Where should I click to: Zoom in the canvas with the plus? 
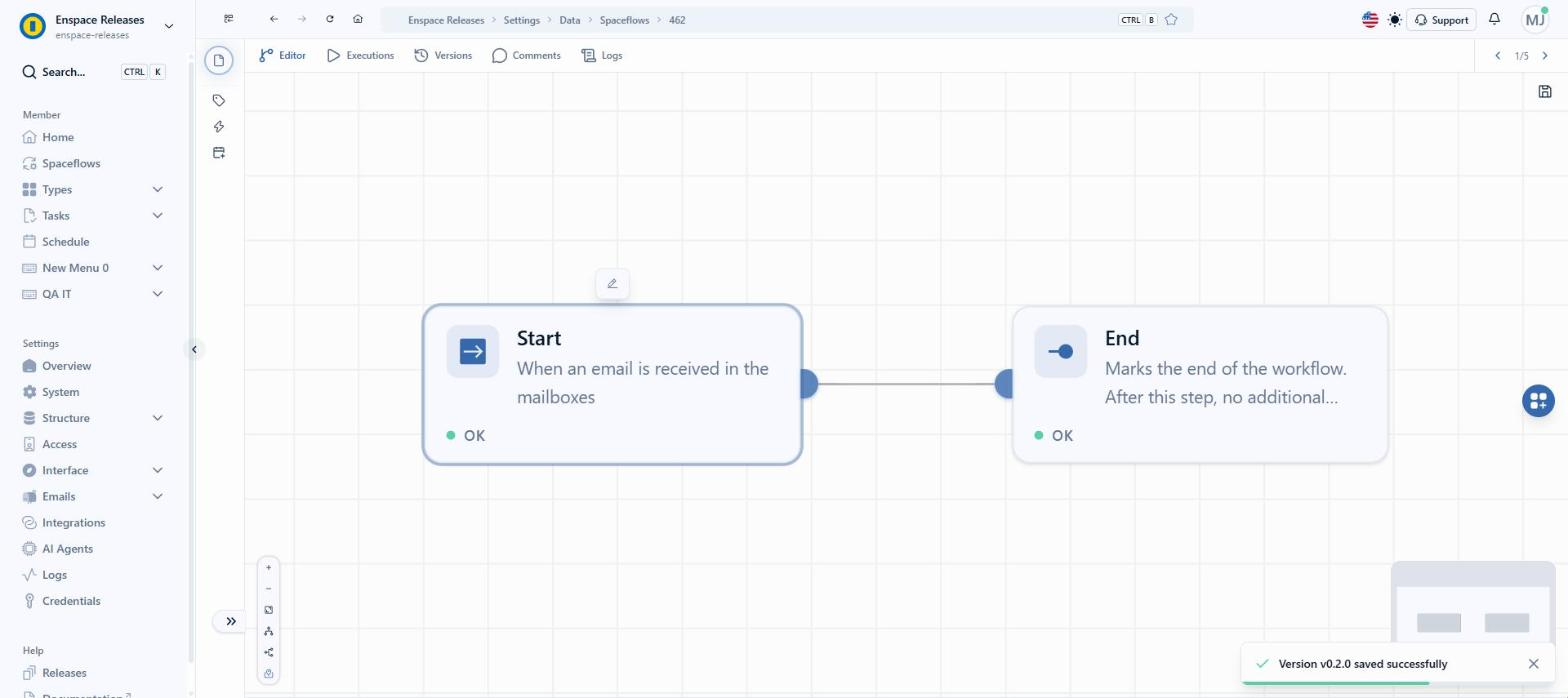[268, 567]
